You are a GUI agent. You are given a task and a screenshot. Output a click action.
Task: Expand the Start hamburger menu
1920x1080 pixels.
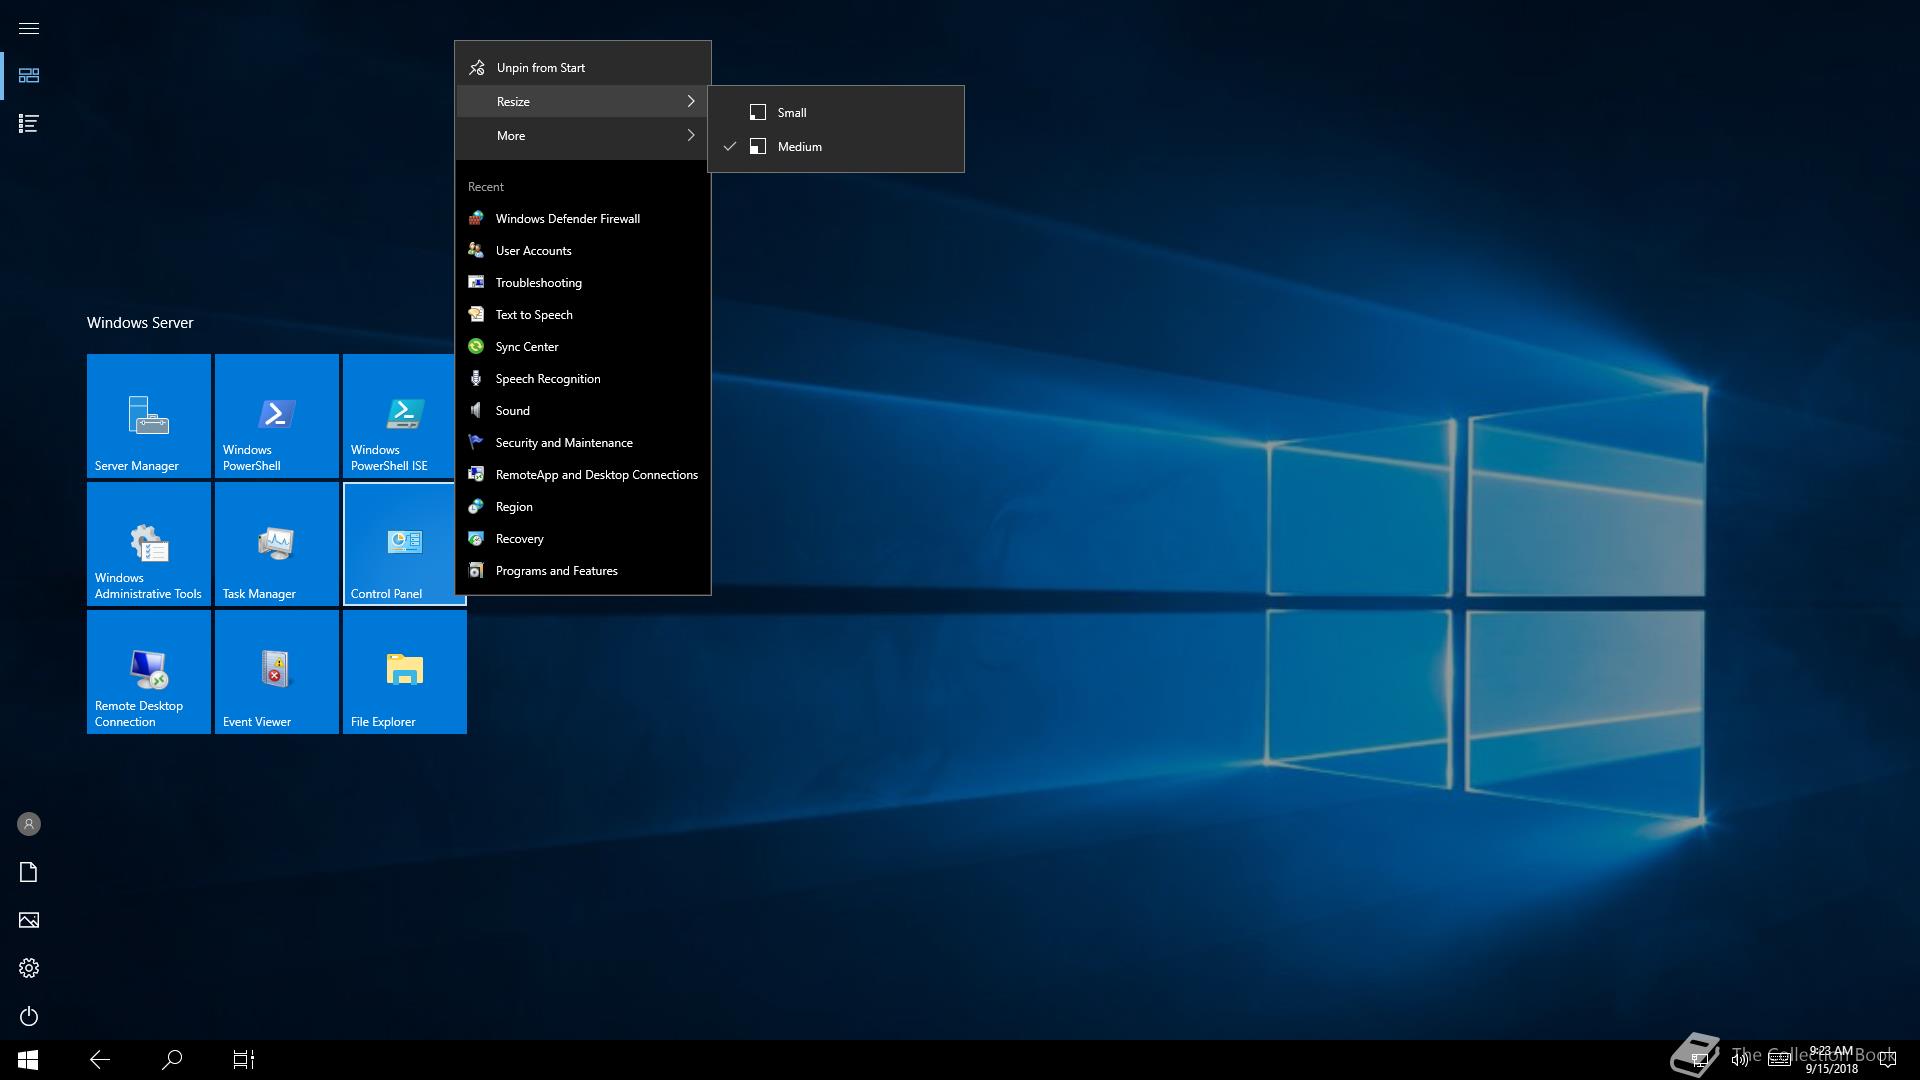(29, 28)
